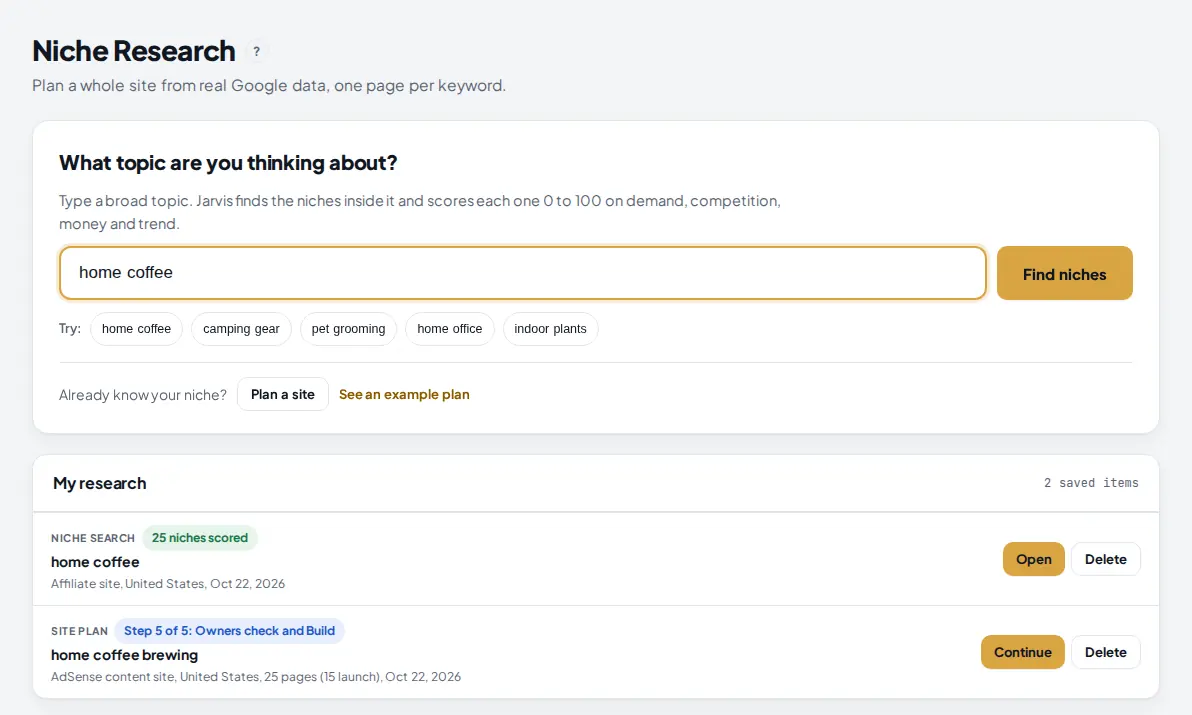Image resolution: width=1192 pixels, height=715 pixels.
Task: Click the home coffee brewing title
Action: pos(125,655)
